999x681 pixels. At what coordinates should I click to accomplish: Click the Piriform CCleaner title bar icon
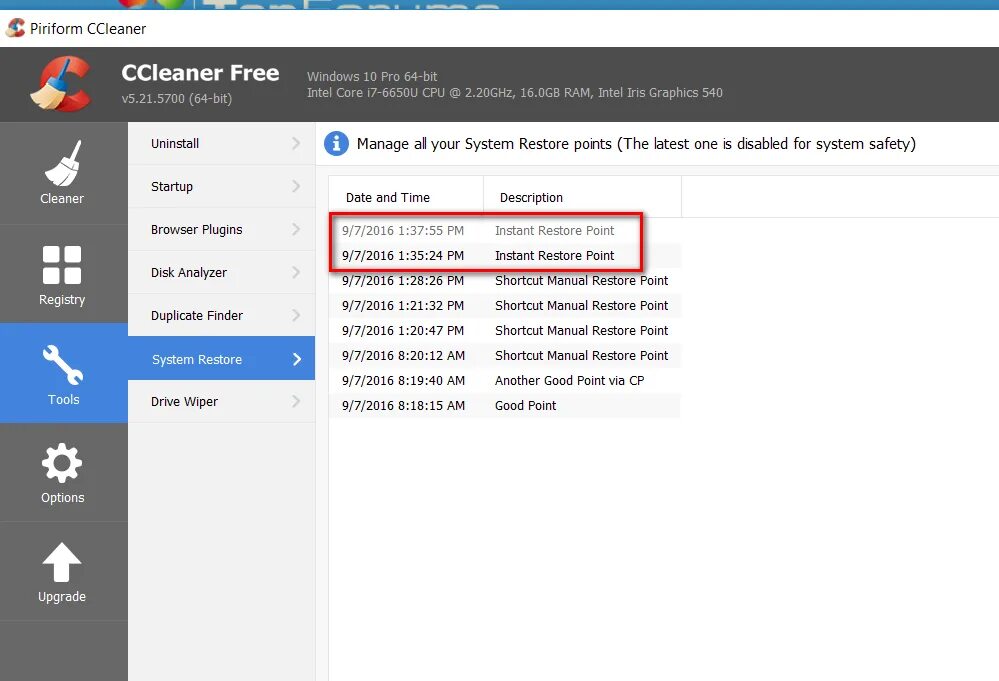click(x=15, y=28)
